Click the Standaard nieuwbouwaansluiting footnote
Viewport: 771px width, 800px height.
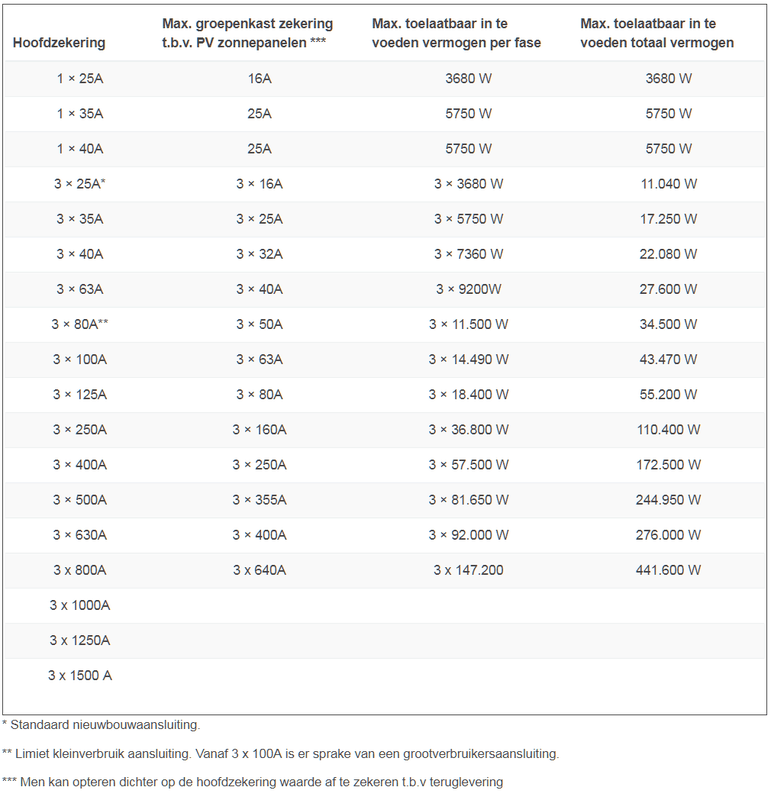tap(100, 724)
